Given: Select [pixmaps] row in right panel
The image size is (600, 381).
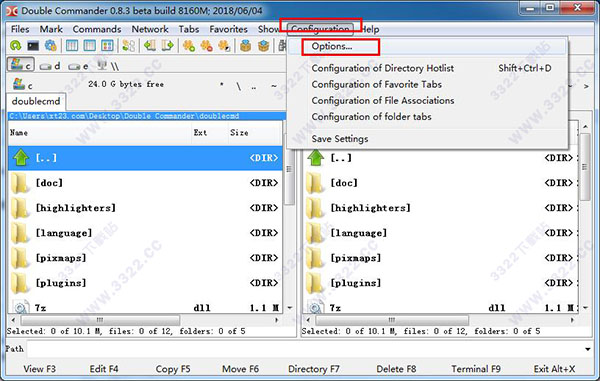Looking at the screenshot, I should tap(440, 258).
